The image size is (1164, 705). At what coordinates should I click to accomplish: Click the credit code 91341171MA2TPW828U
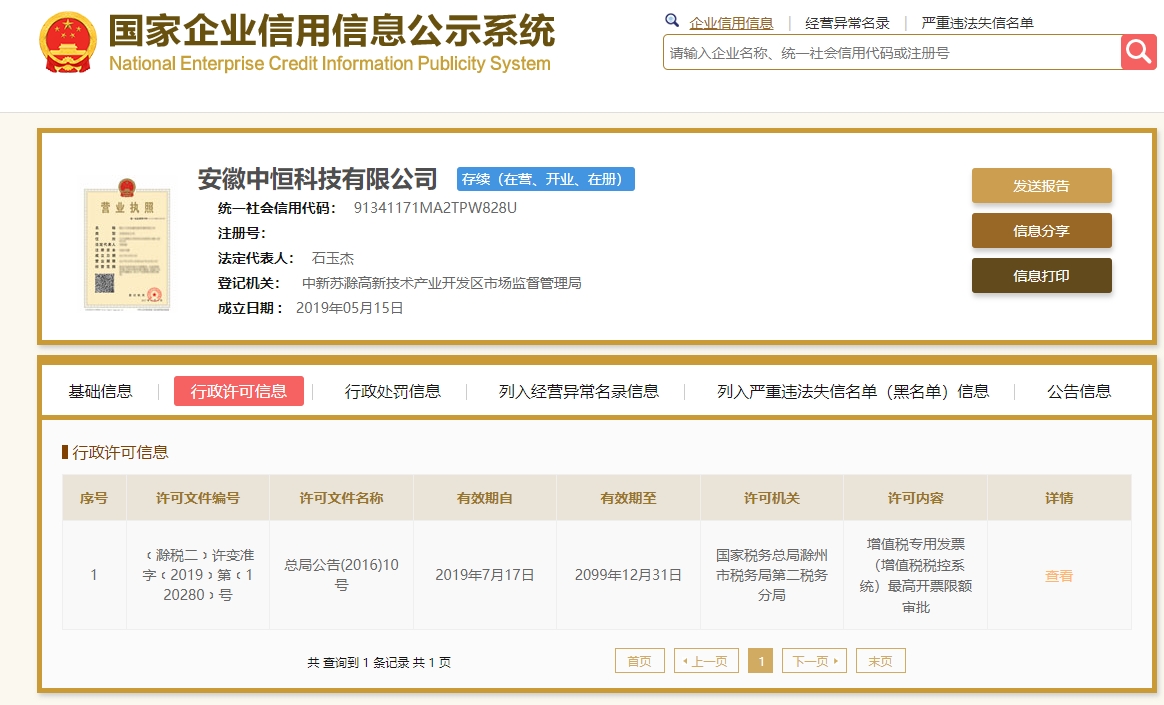pos(435,208)
